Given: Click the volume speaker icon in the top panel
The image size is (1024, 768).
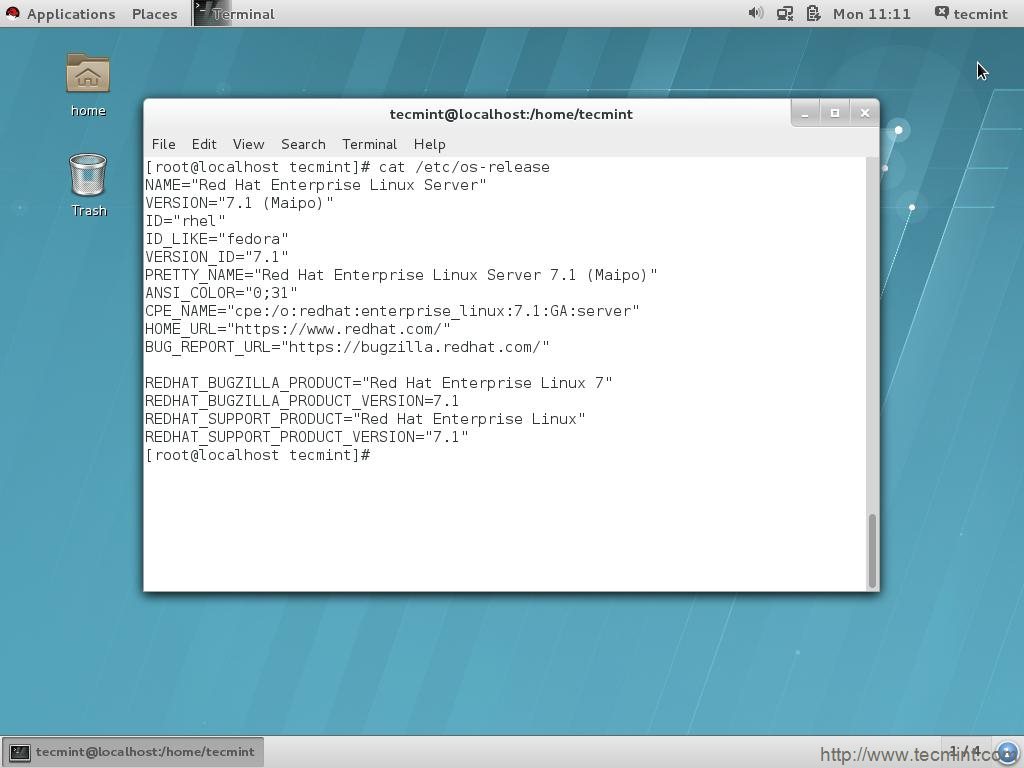Looking at the screenshot, I should (x=756, y=13).
